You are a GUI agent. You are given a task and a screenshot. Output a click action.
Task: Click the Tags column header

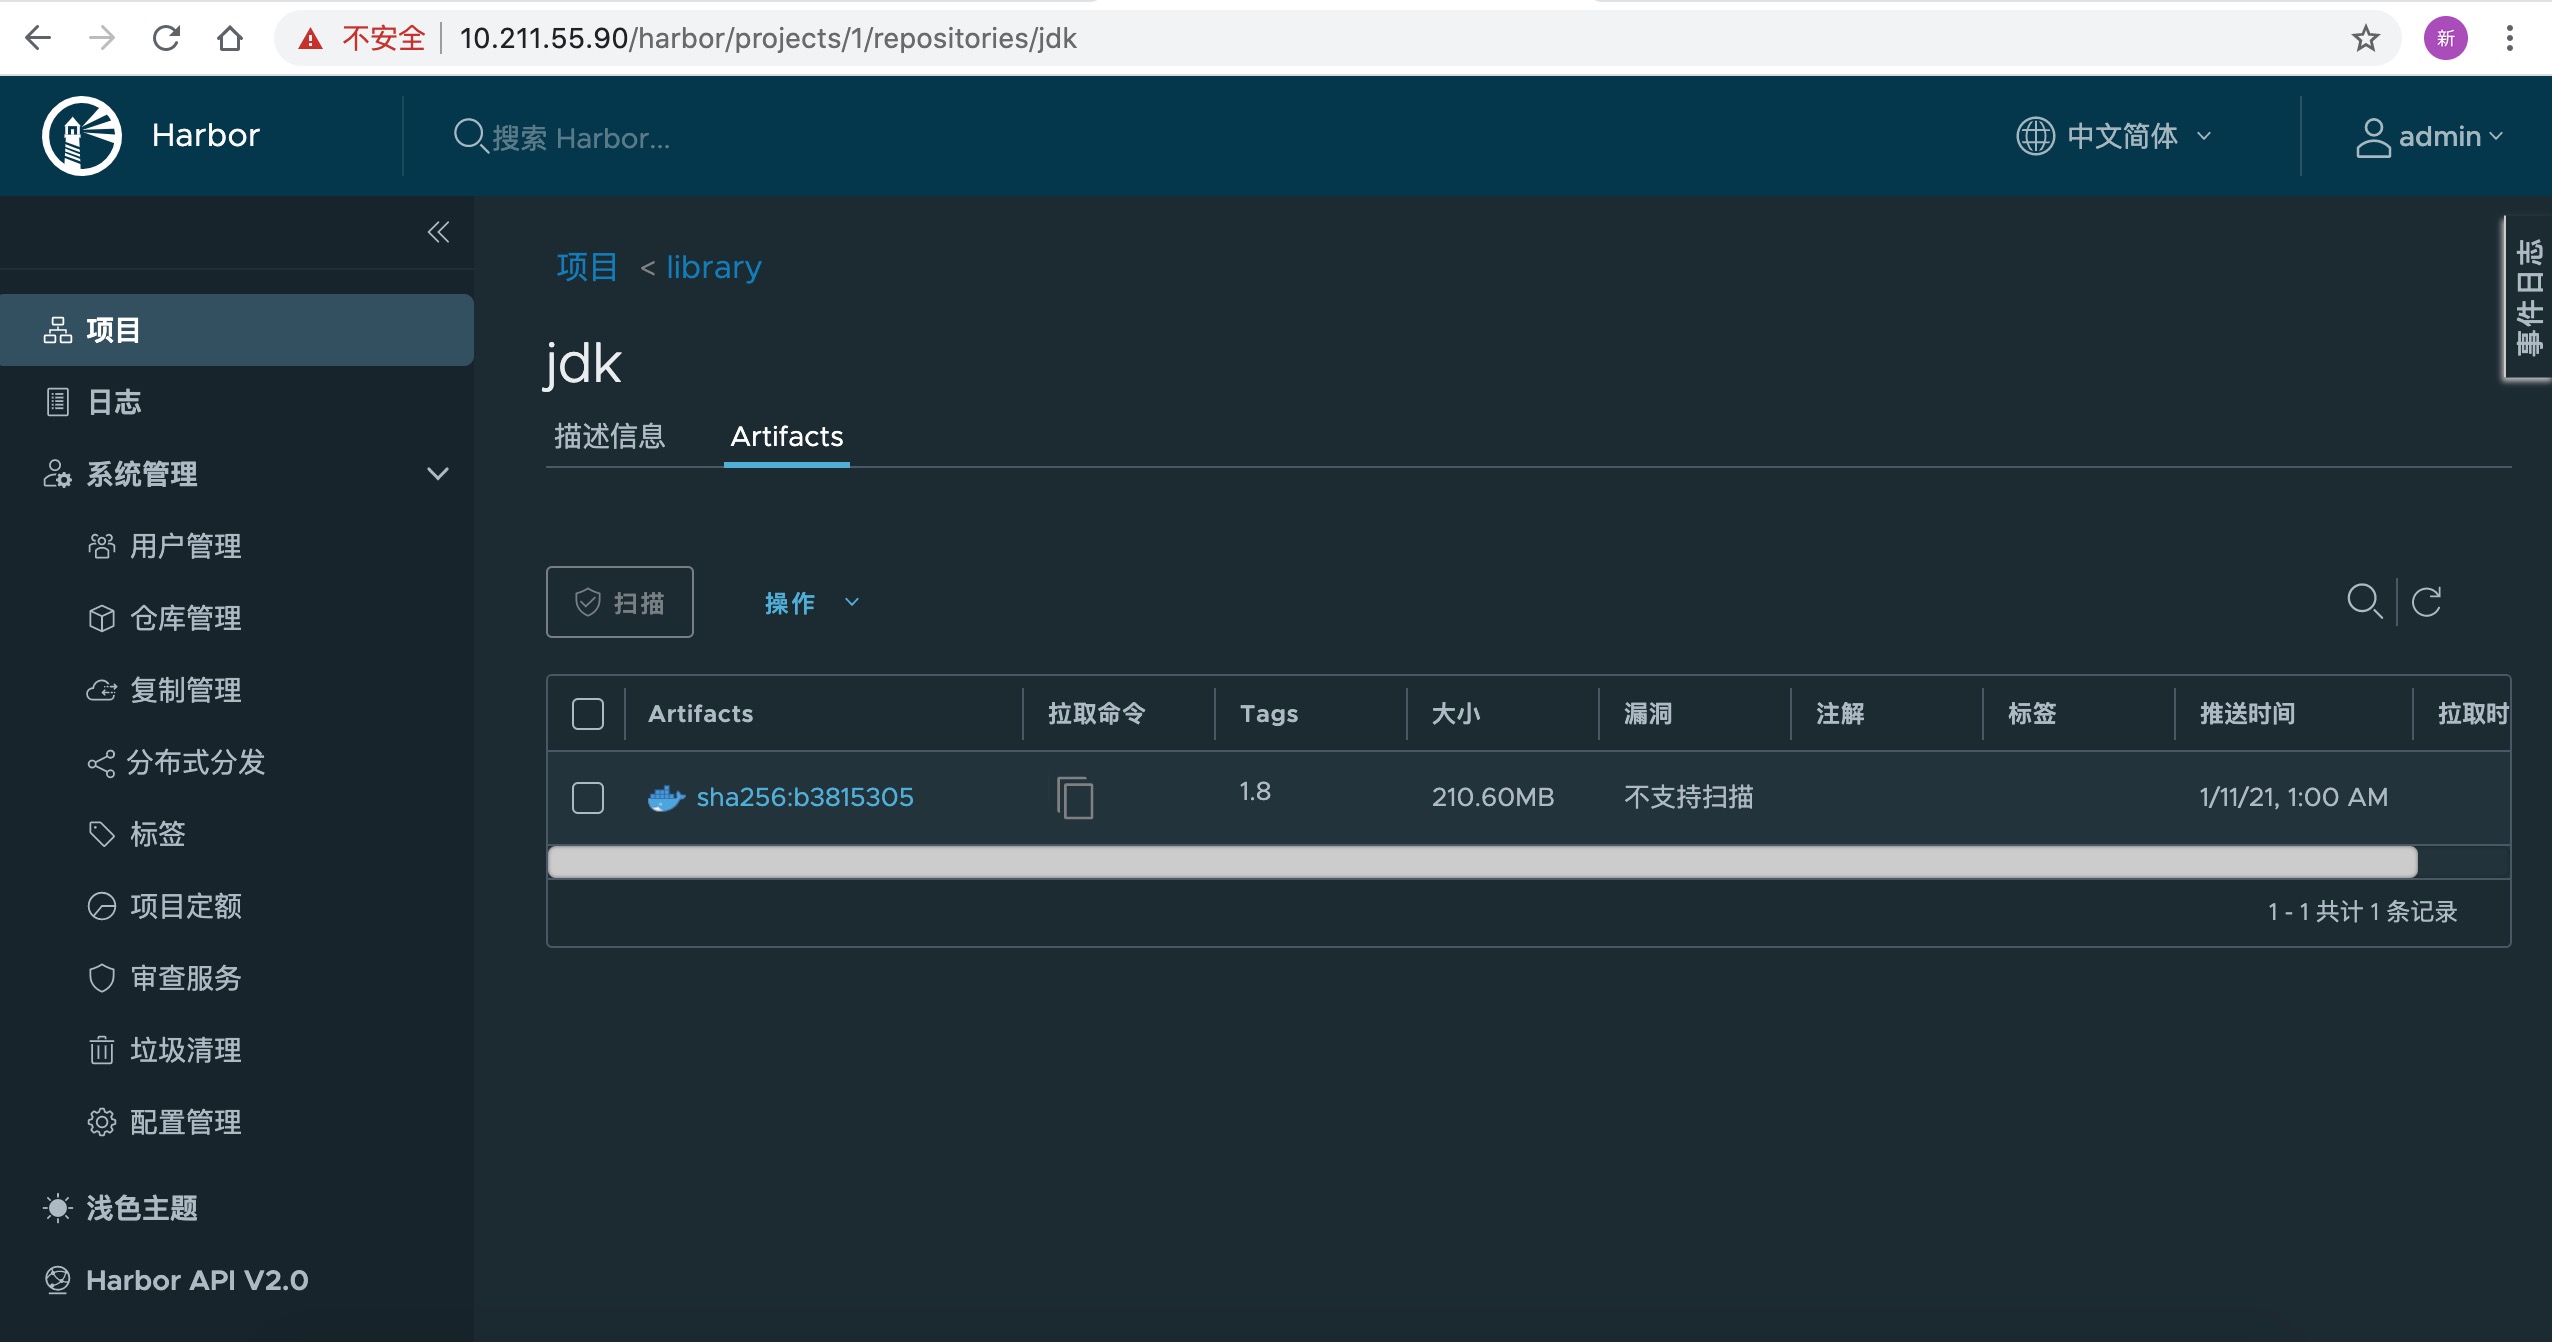[1269, 713]
